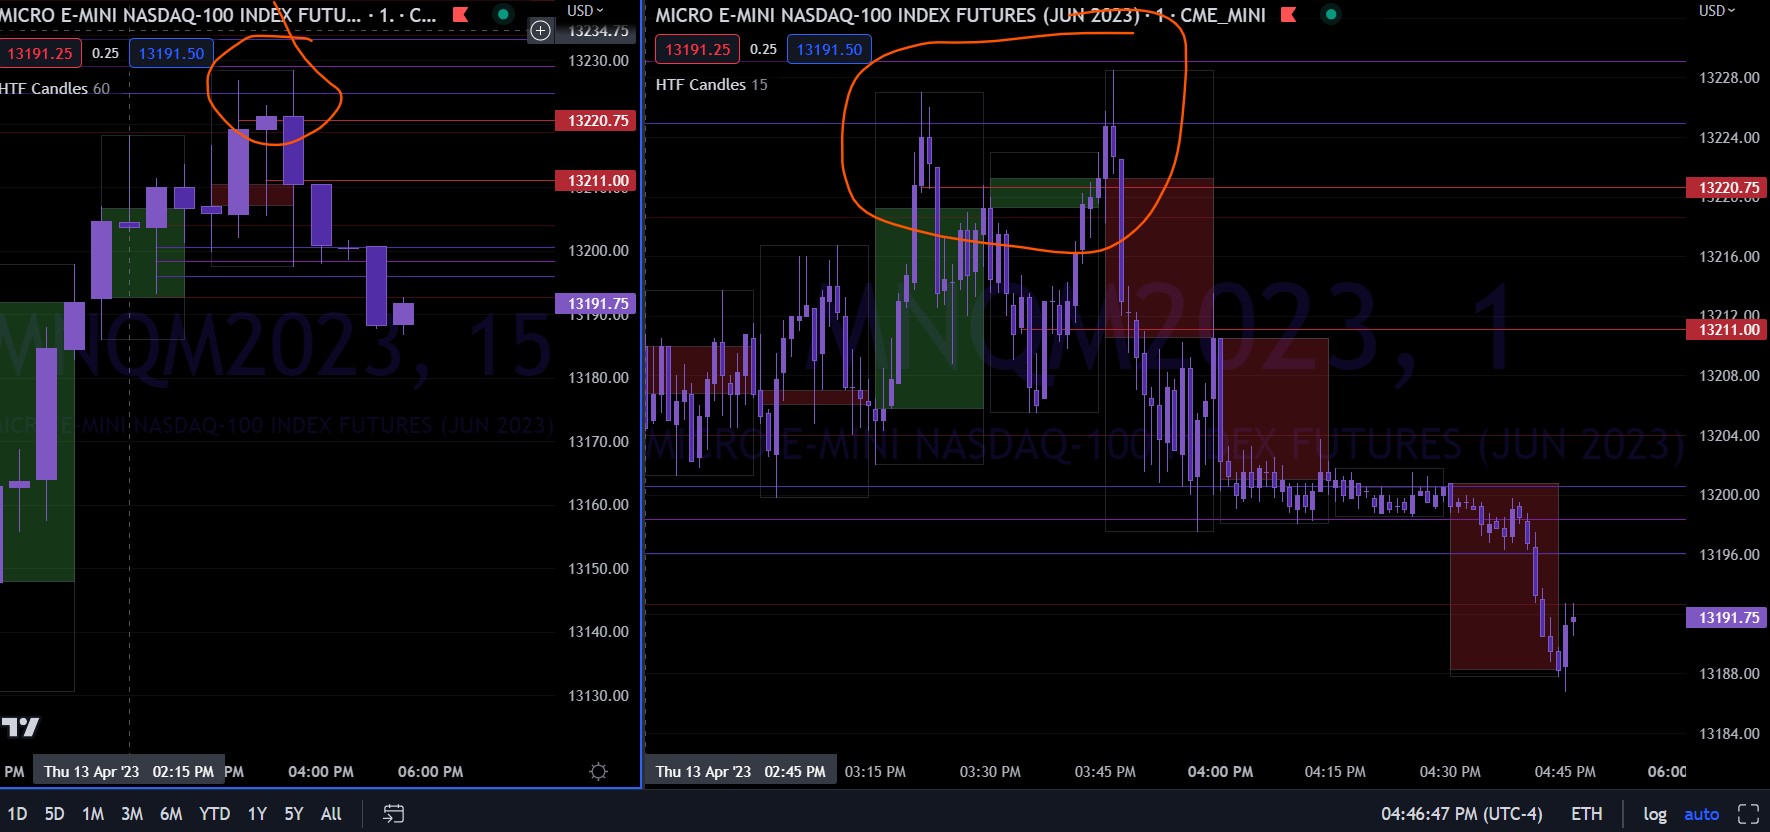Click the 13230.00 price on left chart scale
The image size is (1770, 832).
(598, 61)
